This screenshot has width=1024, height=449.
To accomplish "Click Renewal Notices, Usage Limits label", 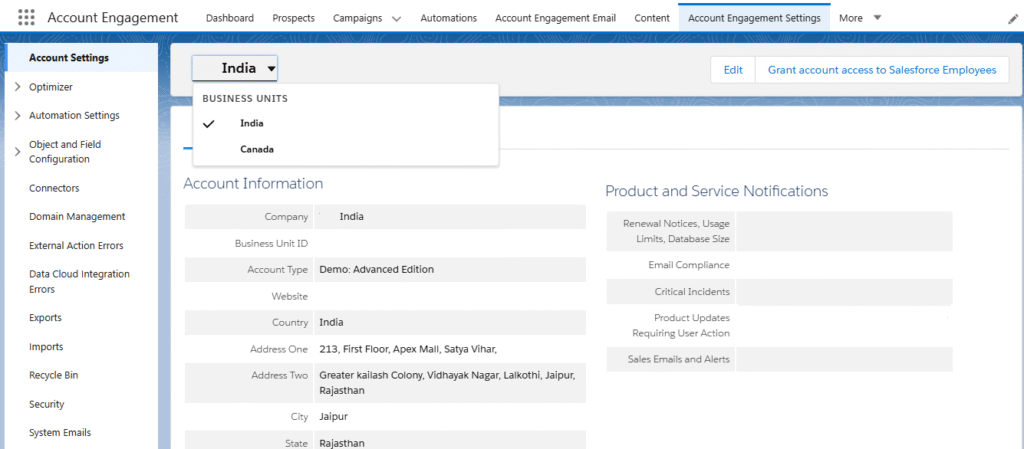I will (x=676, y=231).
